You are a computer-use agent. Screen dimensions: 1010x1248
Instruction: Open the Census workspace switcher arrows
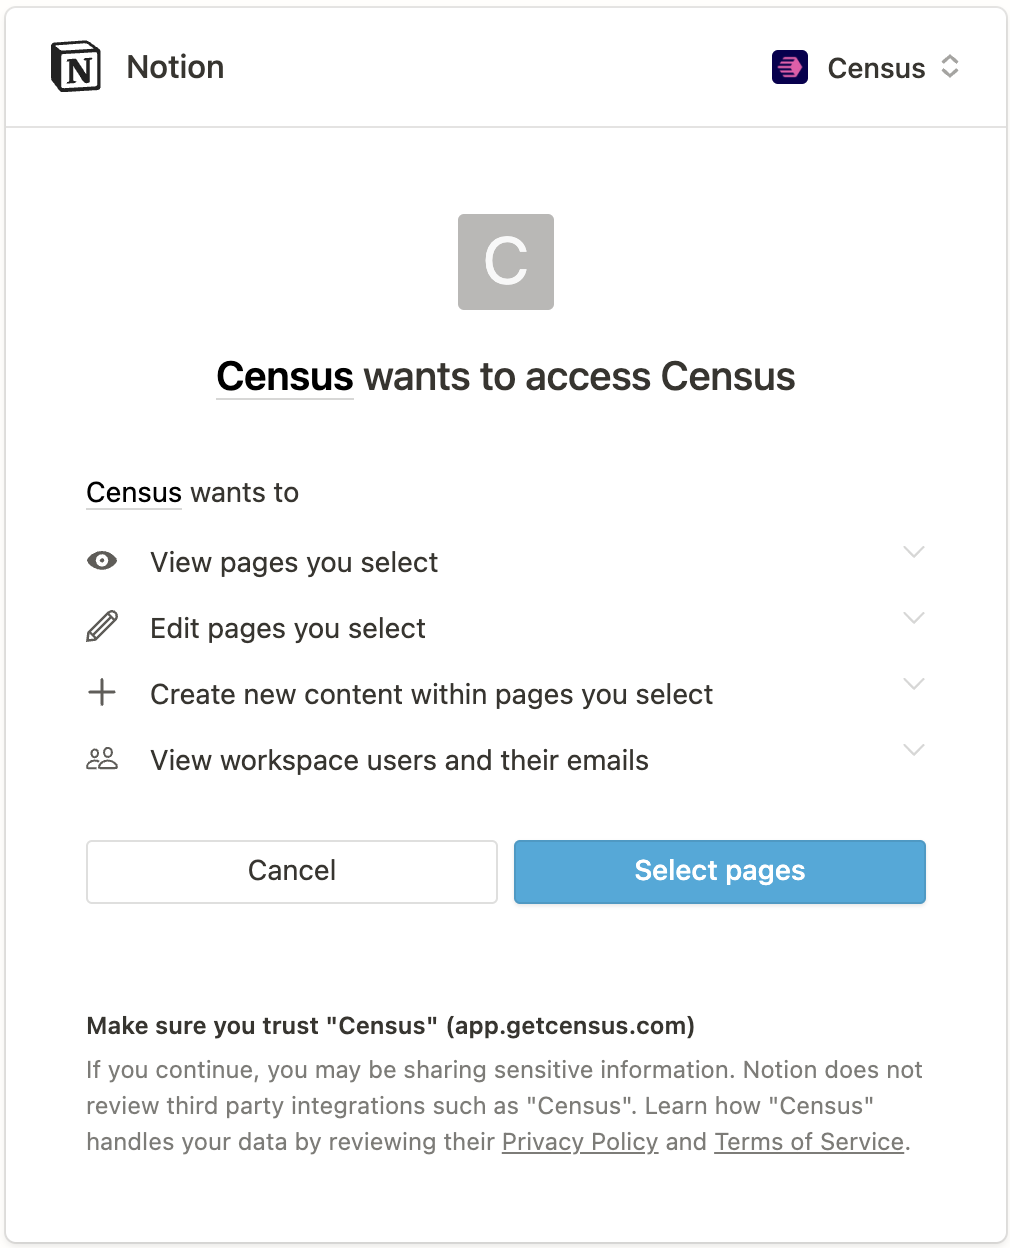click(x=950, y=67)
